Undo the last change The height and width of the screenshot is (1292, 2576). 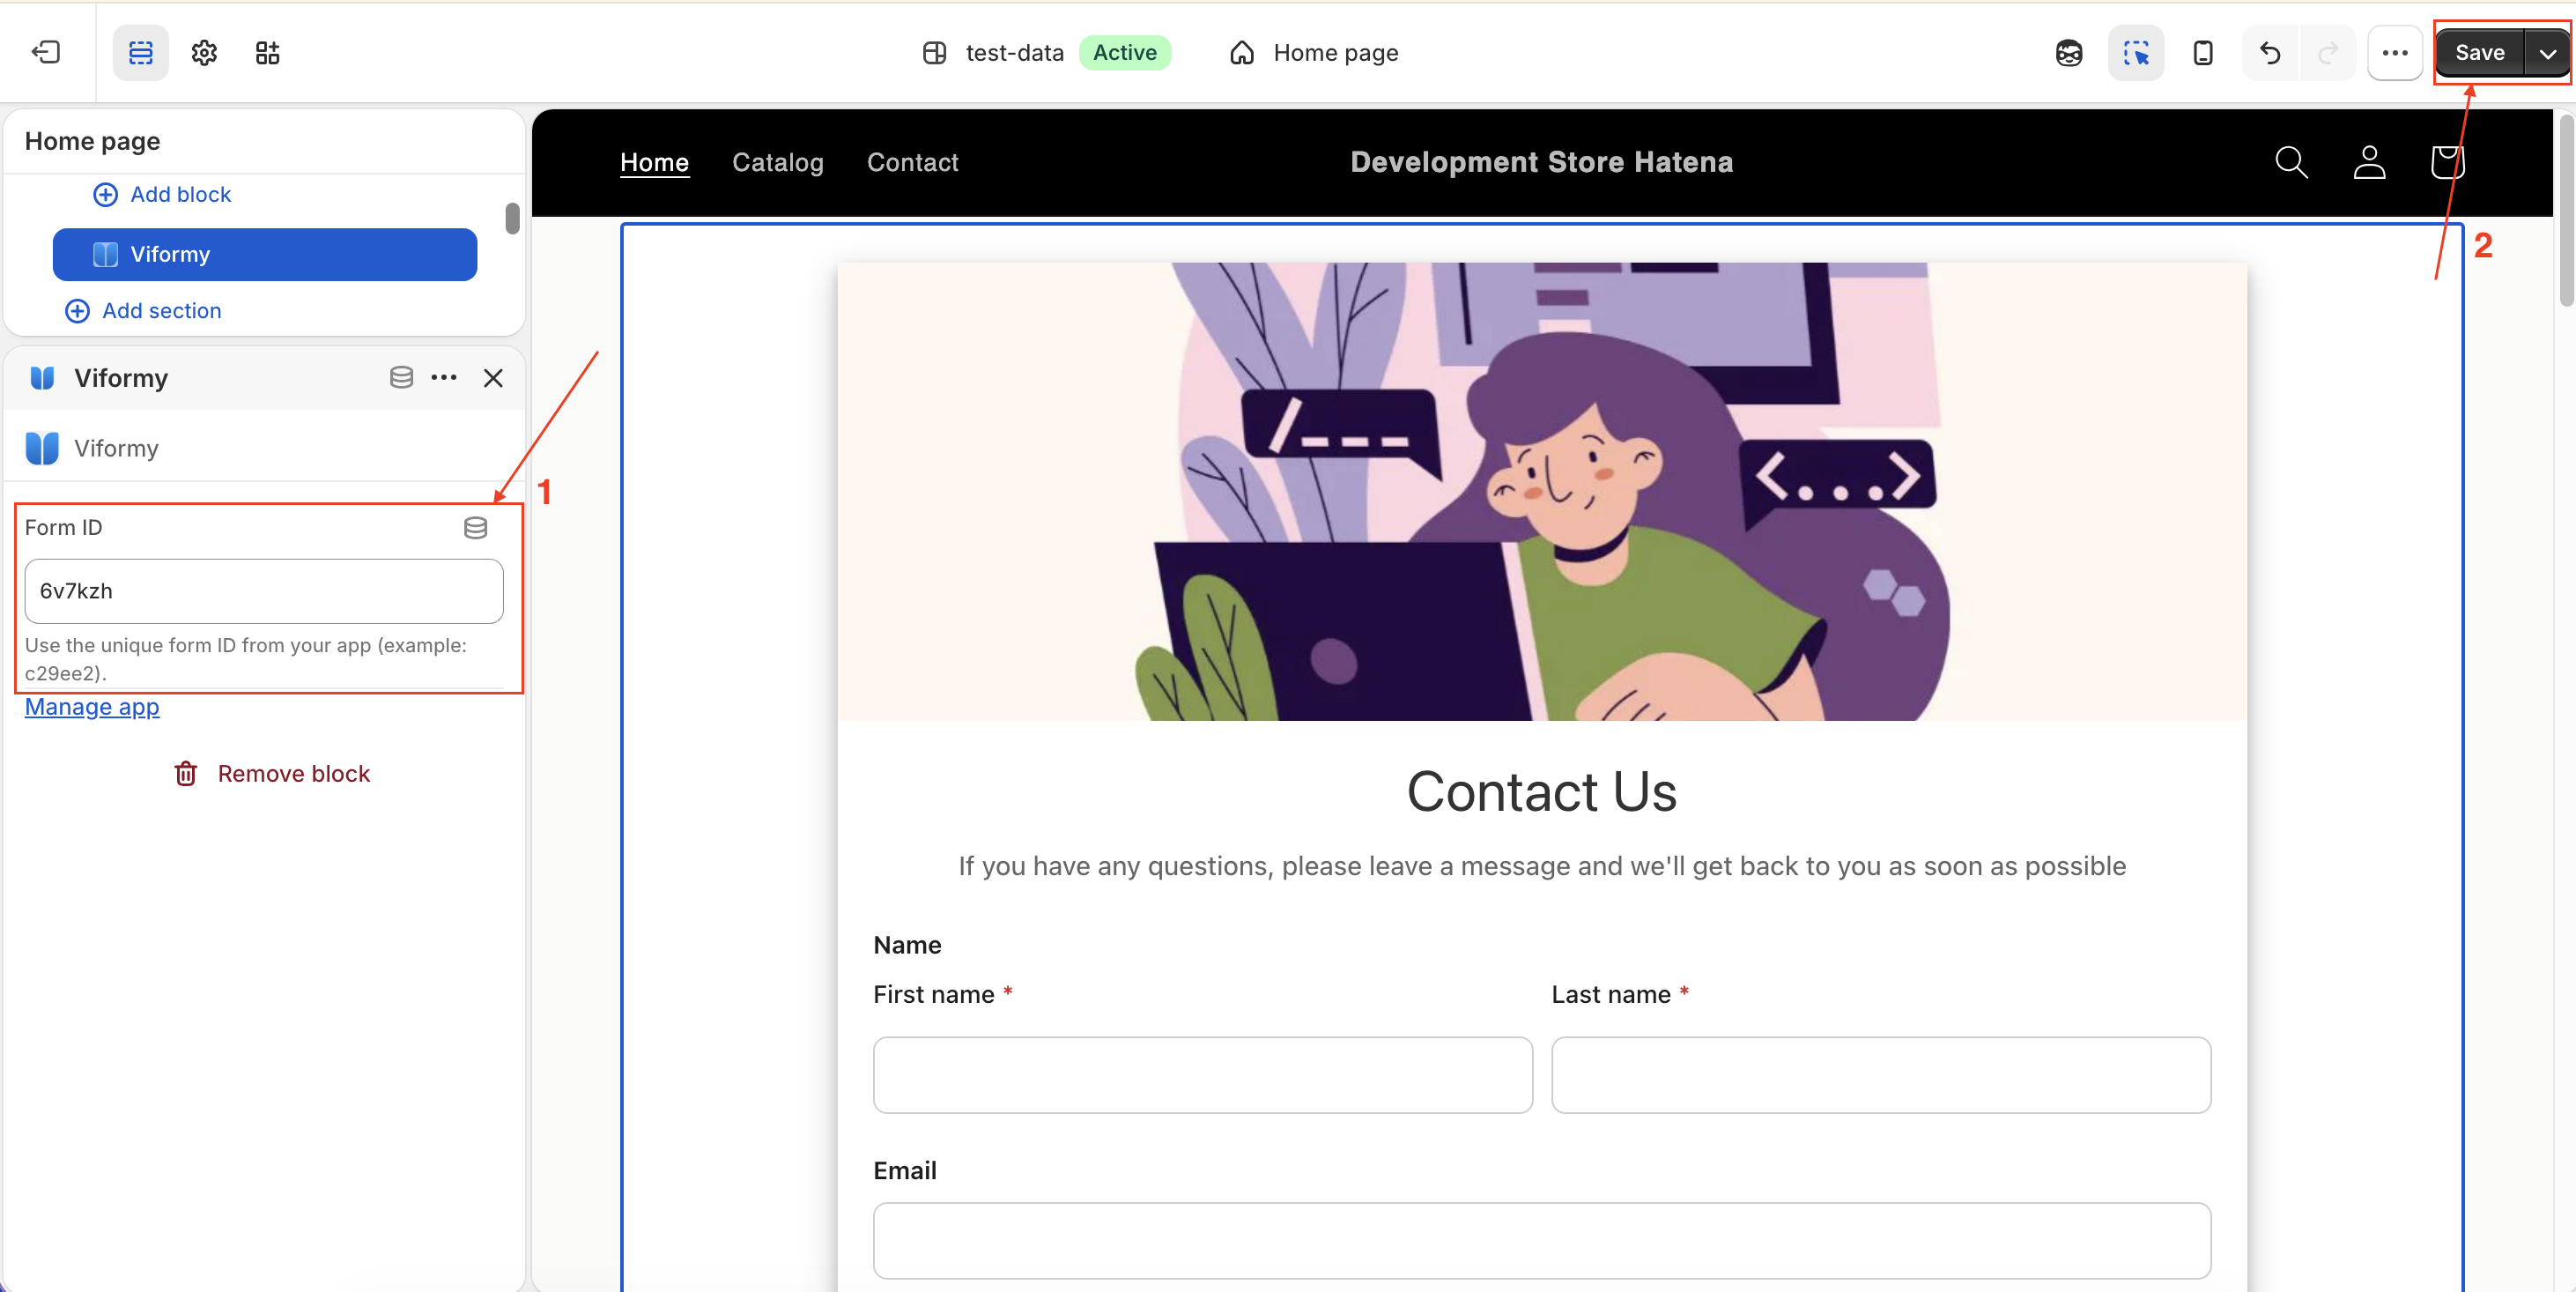pos(2270,52)
